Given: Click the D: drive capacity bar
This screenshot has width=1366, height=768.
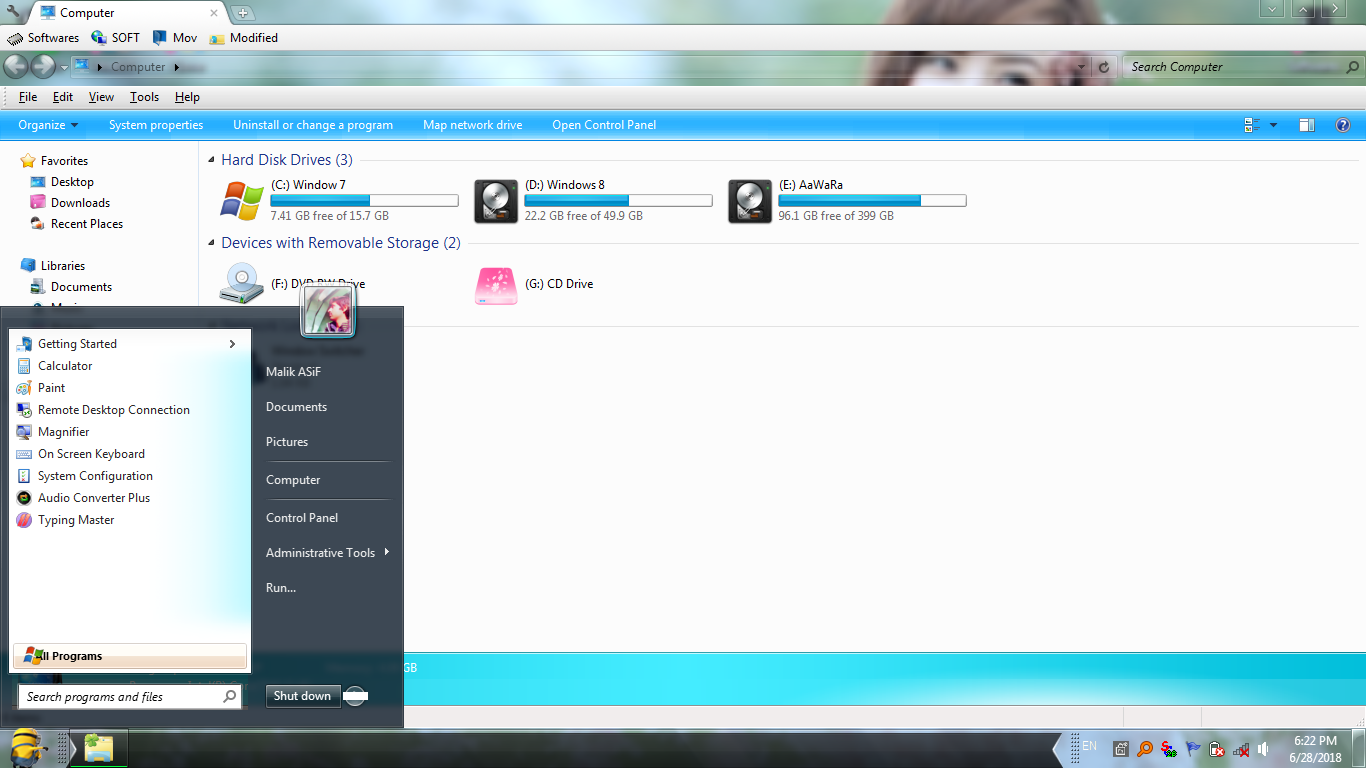Looking at the screenshot, I should pyautogui.click(x=618, y=201).
